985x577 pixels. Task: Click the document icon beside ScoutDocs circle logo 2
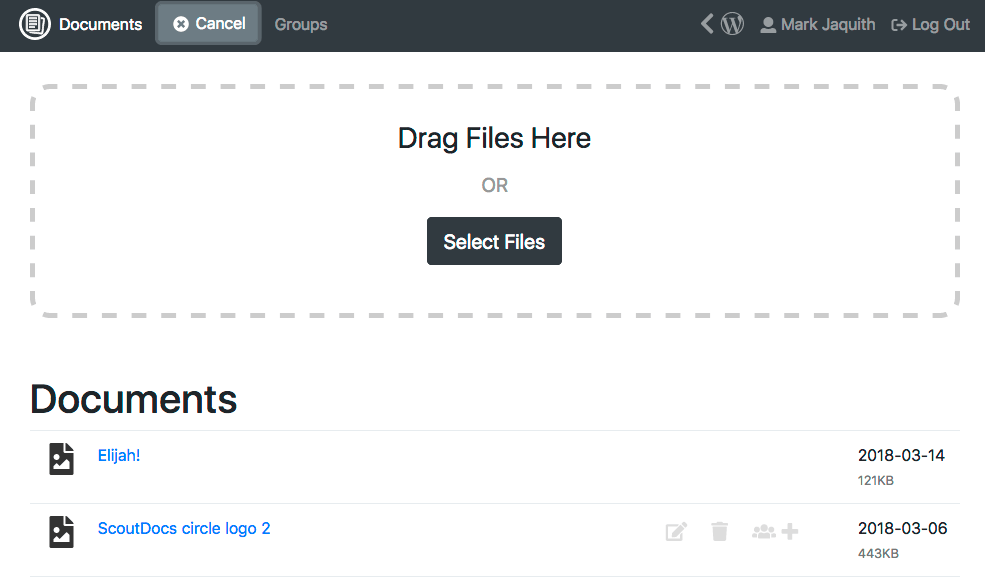point(61,531)
